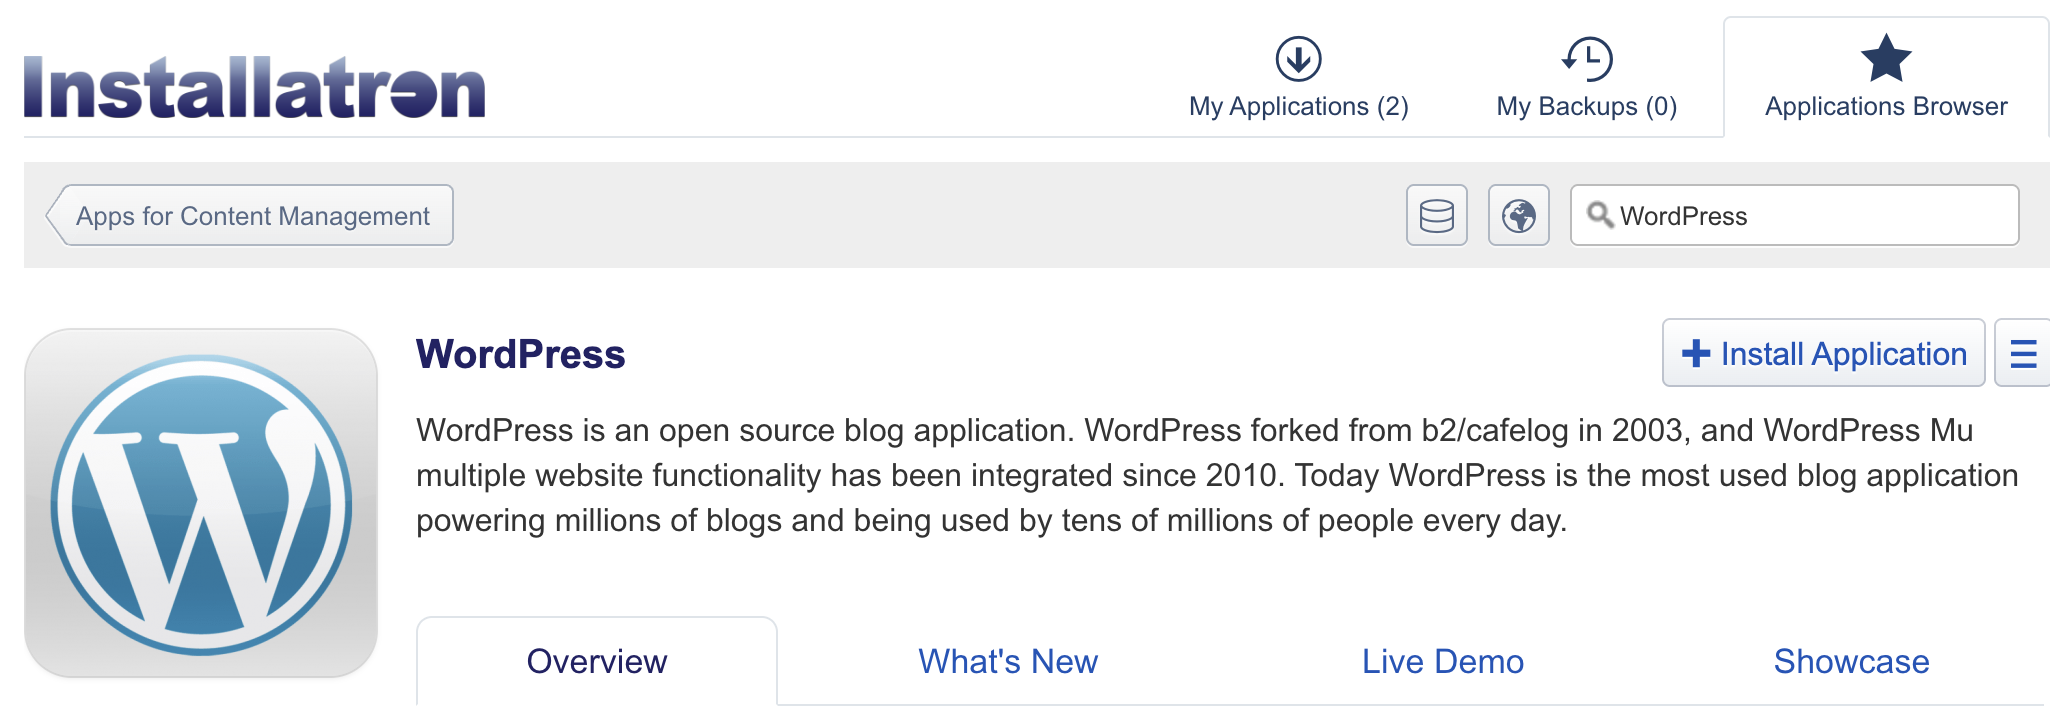Click the My Applications download icon
Screen dimensions: 2066x728
[x=1297, y=58]
